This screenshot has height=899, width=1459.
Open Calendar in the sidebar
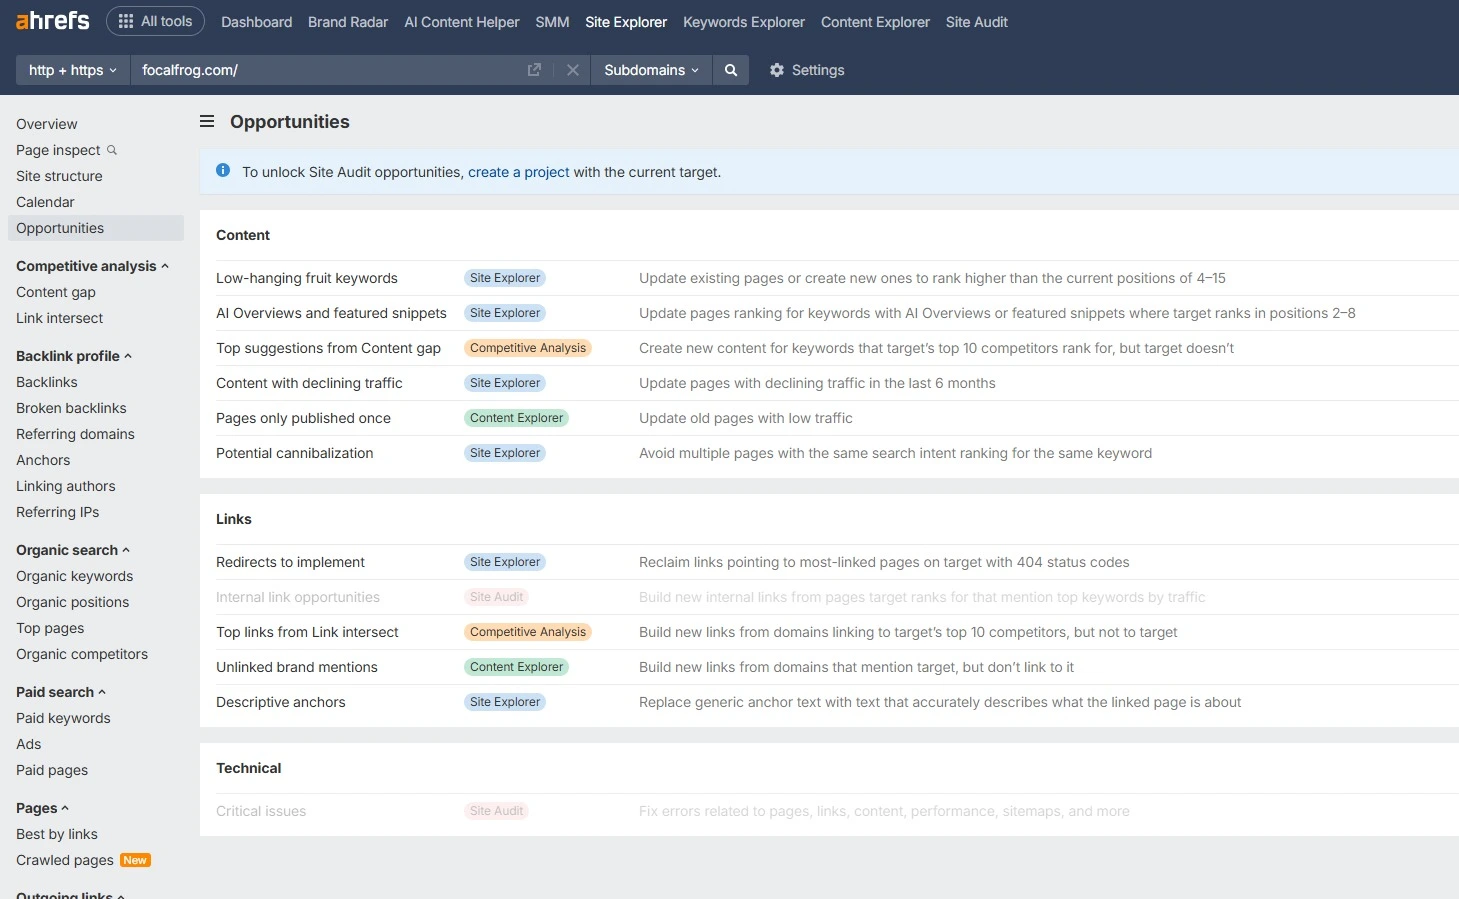(x=45, y=202)
